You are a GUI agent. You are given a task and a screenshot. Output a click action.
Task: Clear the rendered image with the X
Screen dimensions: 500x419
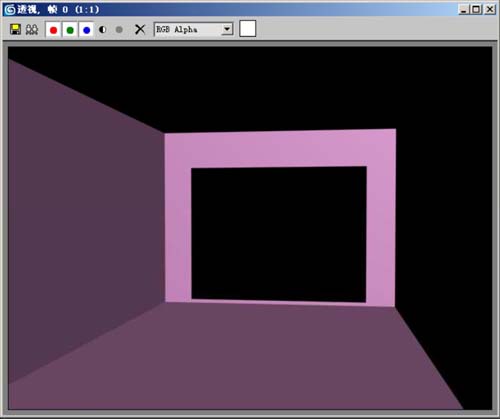[x=140, y=29]
